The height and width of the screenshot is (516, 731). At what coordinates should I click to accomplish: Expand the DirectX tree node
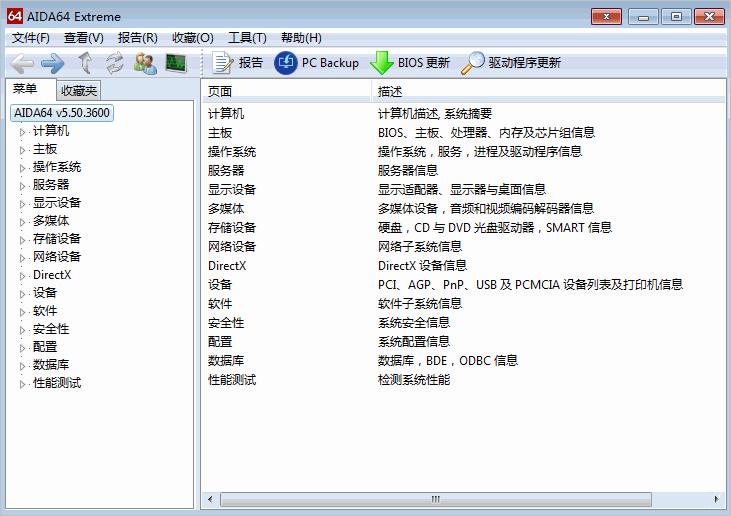tap(22, 276)
